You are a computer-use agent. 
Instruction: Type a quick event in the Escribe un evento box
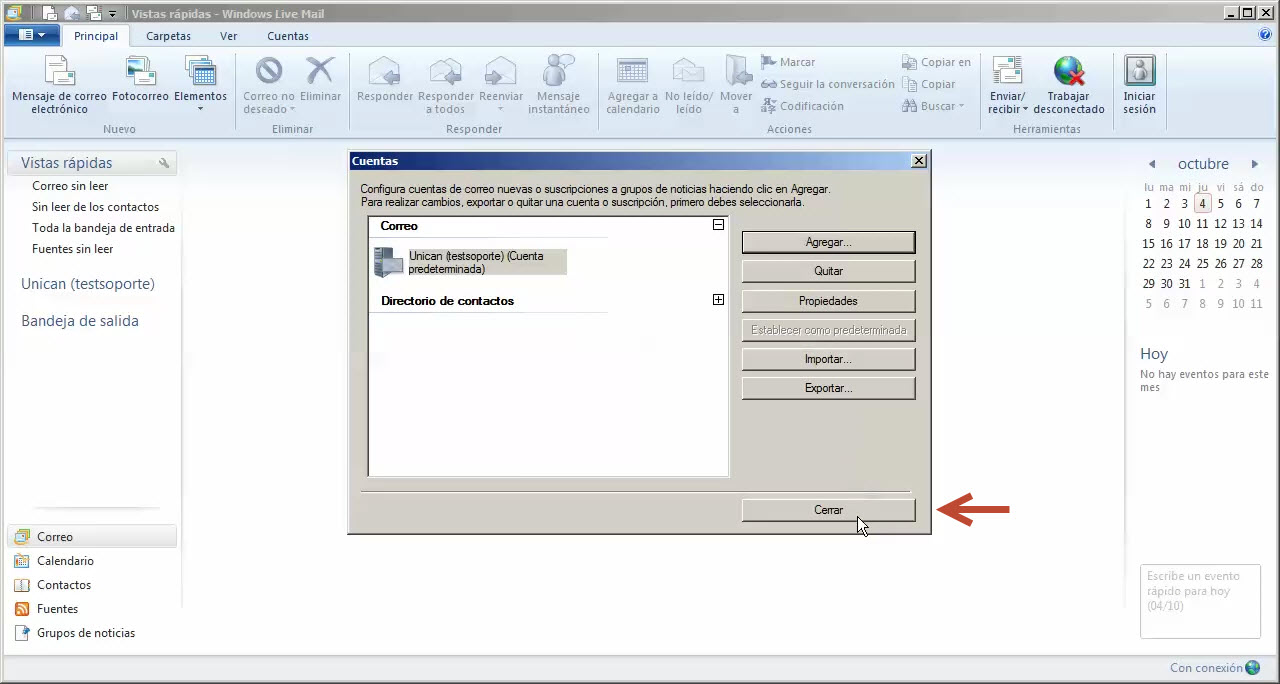click(1200, 601)
